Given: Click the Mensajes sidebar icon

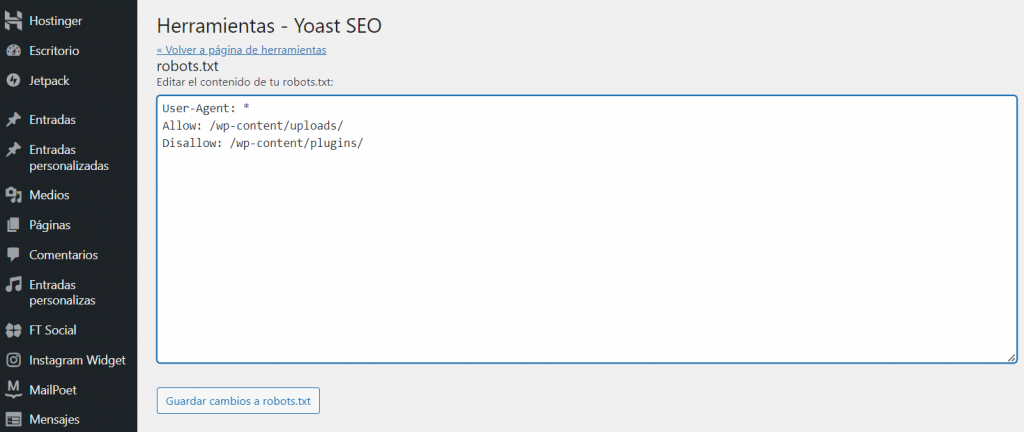Looking at the screenshot, I should (14, 419).
